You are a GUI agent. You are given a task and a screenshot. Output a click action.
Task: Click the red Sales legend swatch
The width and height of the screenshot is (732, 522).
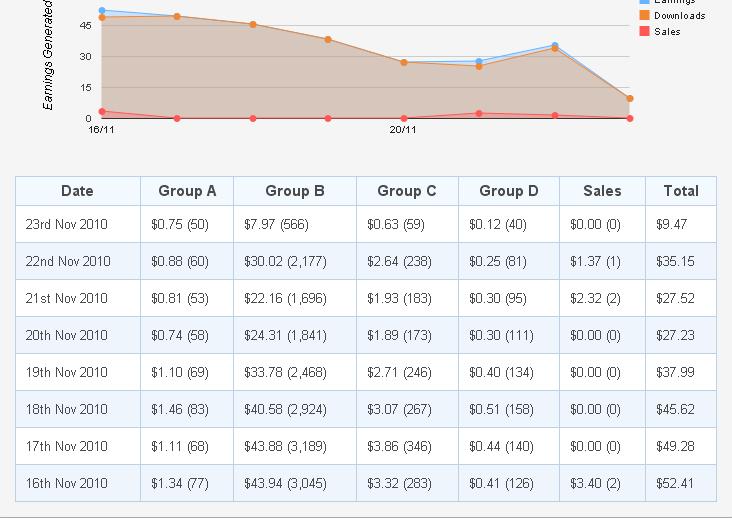pyautogui.click(x=644, y=32)
